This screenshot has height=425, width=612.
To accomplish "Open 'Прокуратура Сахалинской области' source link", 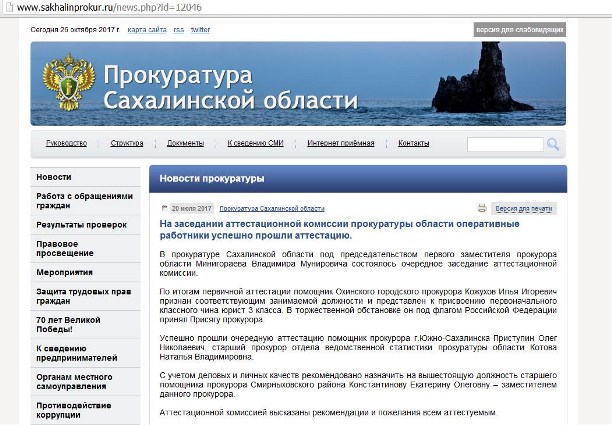I will coord(272,208).
